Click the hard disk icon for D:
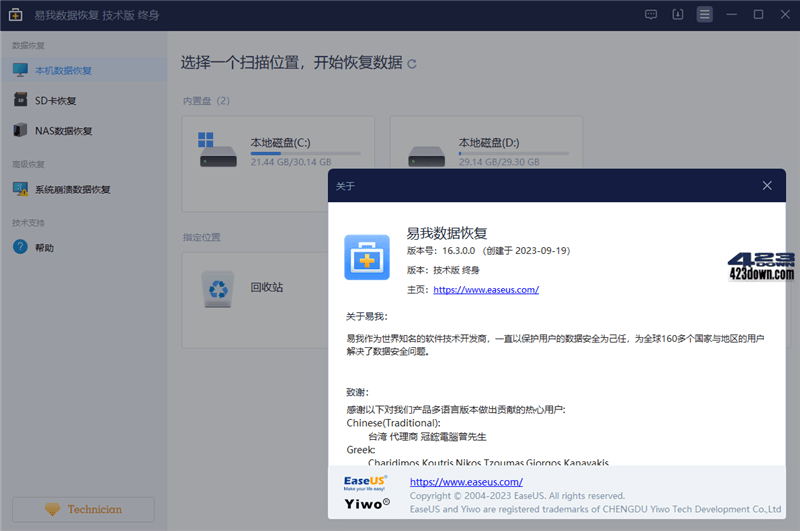This screenshot has width=800, height=531. coord(427,156)
